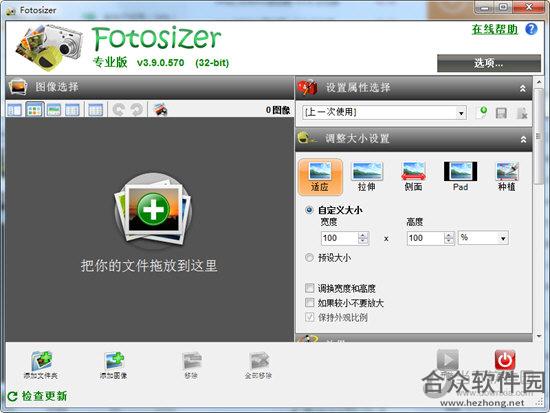Adjust the width value with its spinner

pyautogui.click(x=363, y=238)
